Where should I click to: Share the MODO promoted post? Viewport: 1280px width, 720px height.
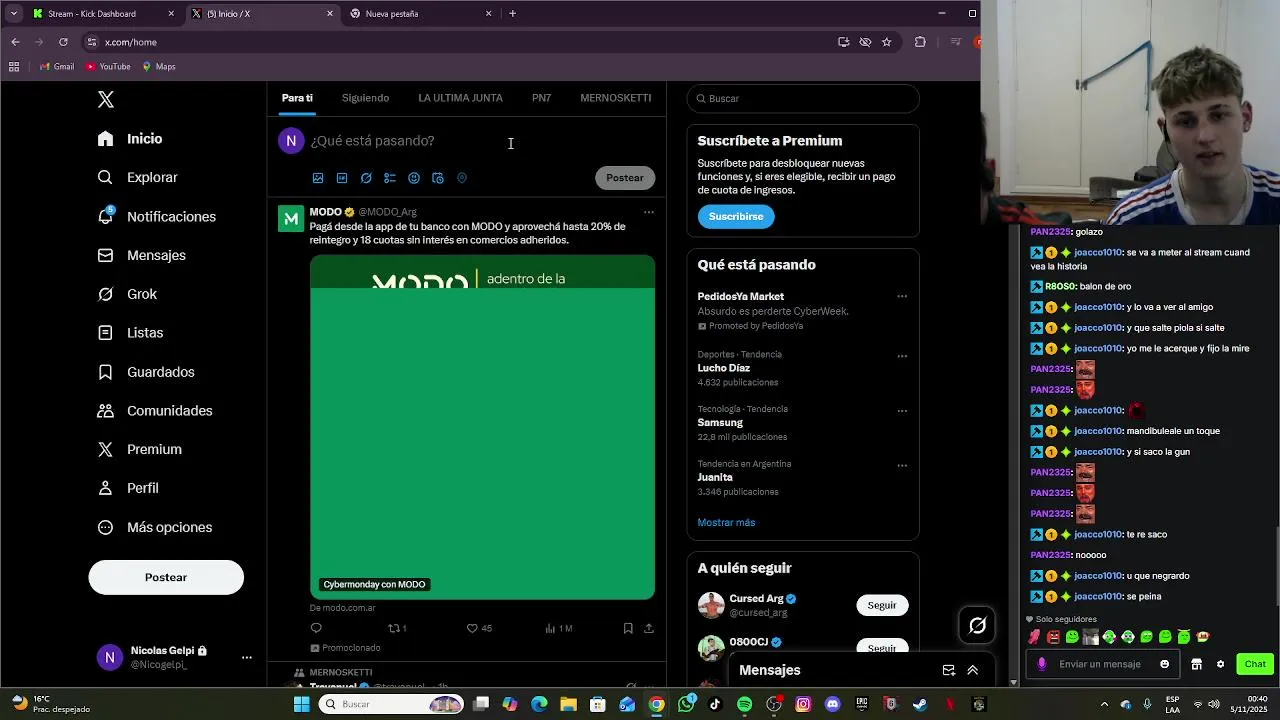(x=649, y=628)
